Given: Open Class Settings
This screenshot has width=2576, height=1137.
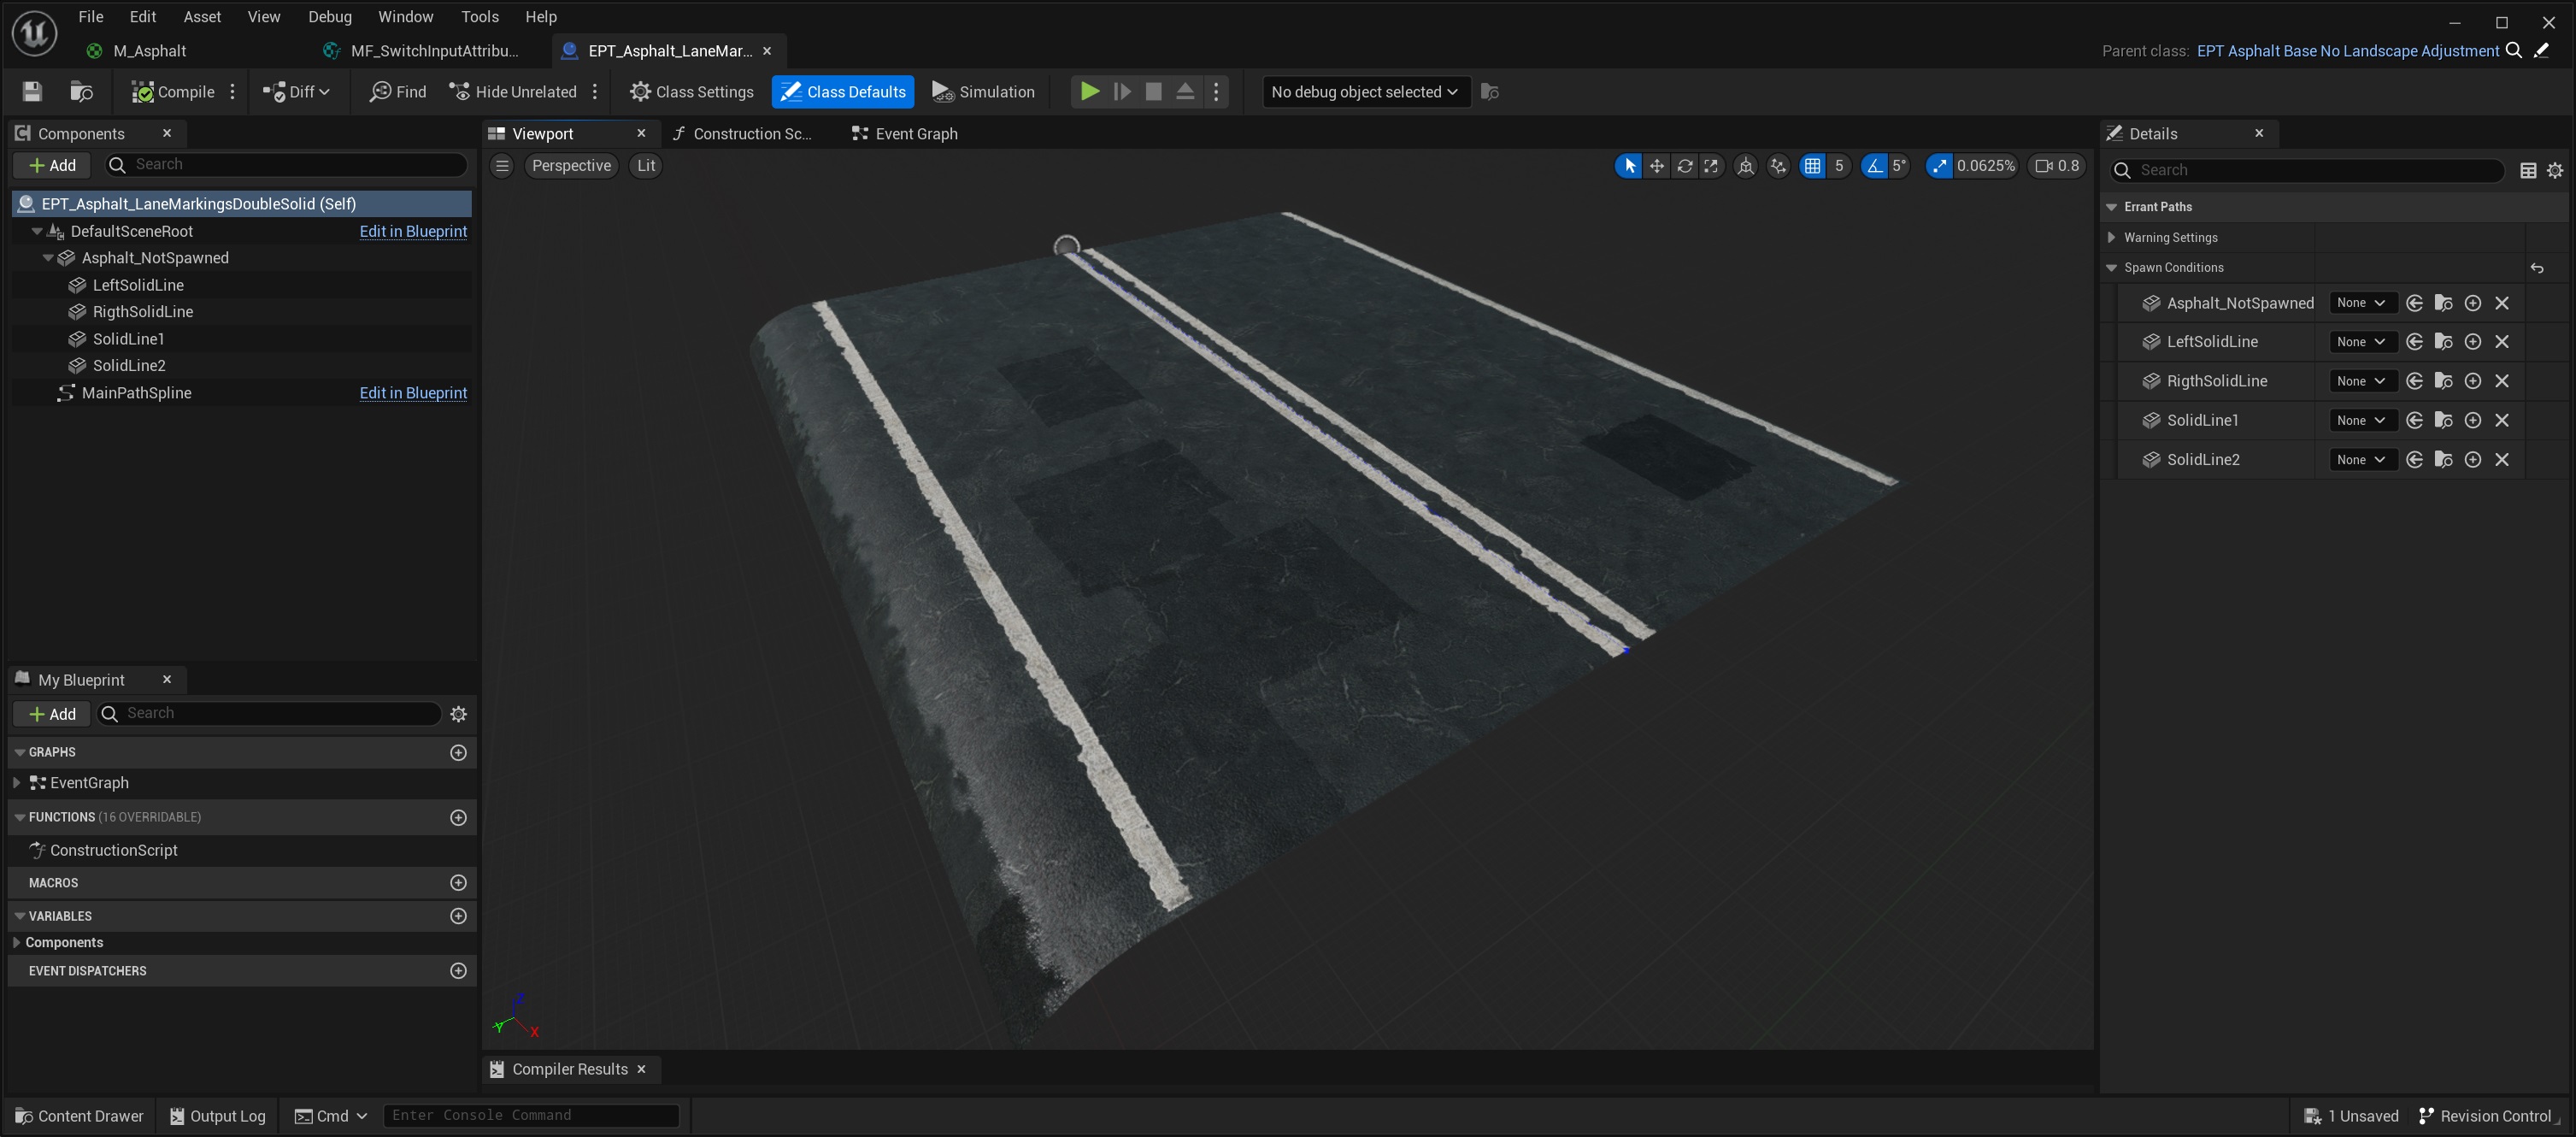Looking at the screenshot, I should 692,91.
